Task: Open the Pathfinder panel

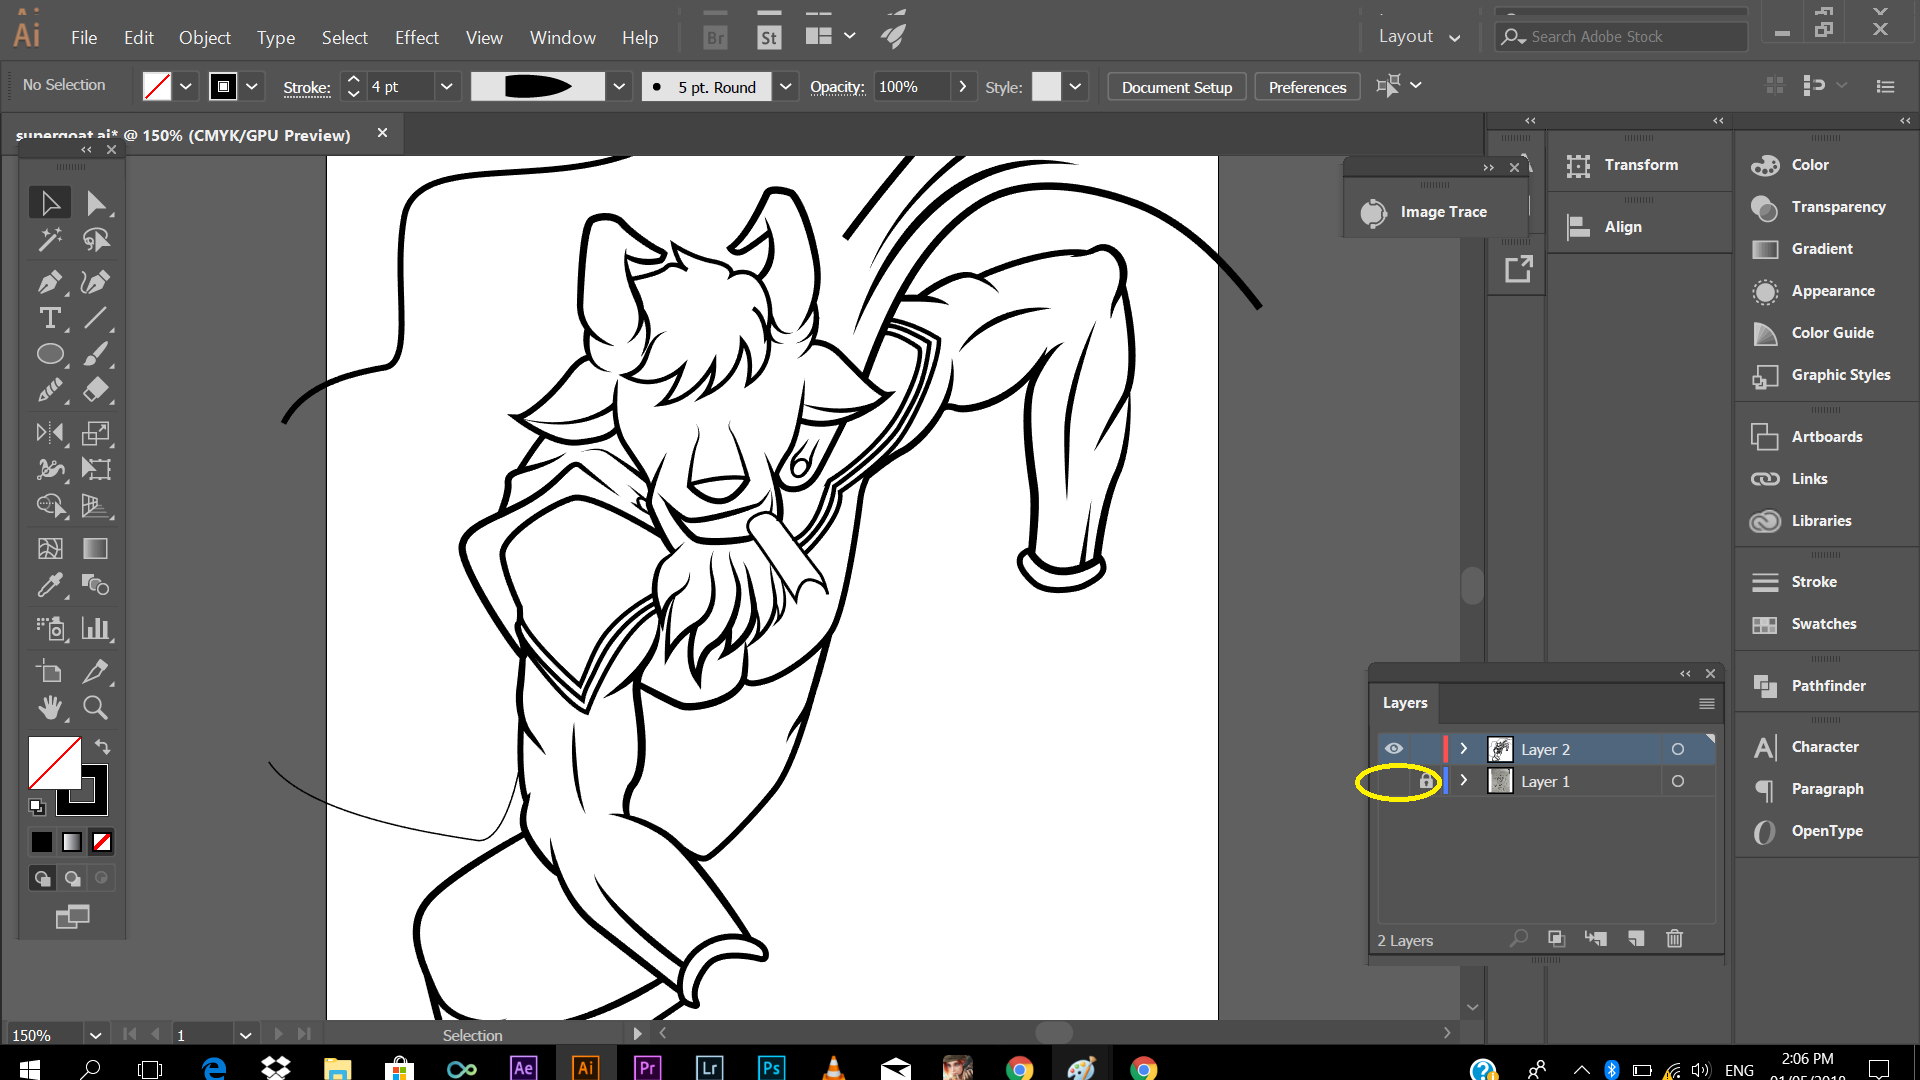Action: pyautogui.click(x=1827, y=686)
